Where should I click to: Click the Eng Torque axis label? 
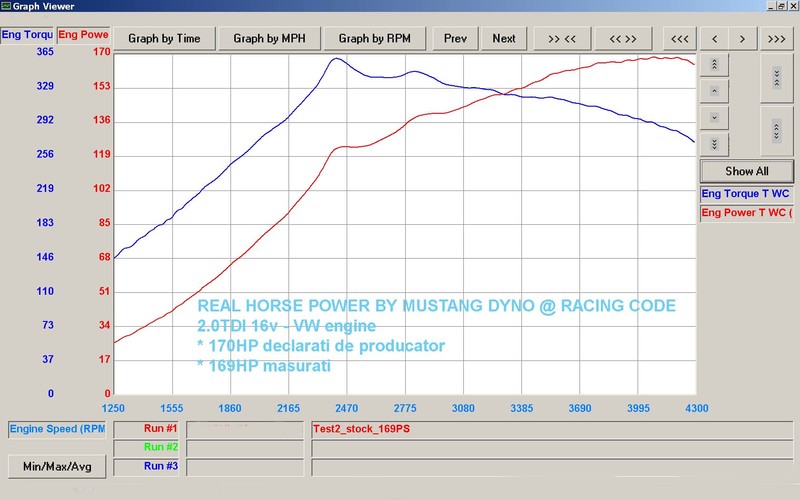[27, 35]
